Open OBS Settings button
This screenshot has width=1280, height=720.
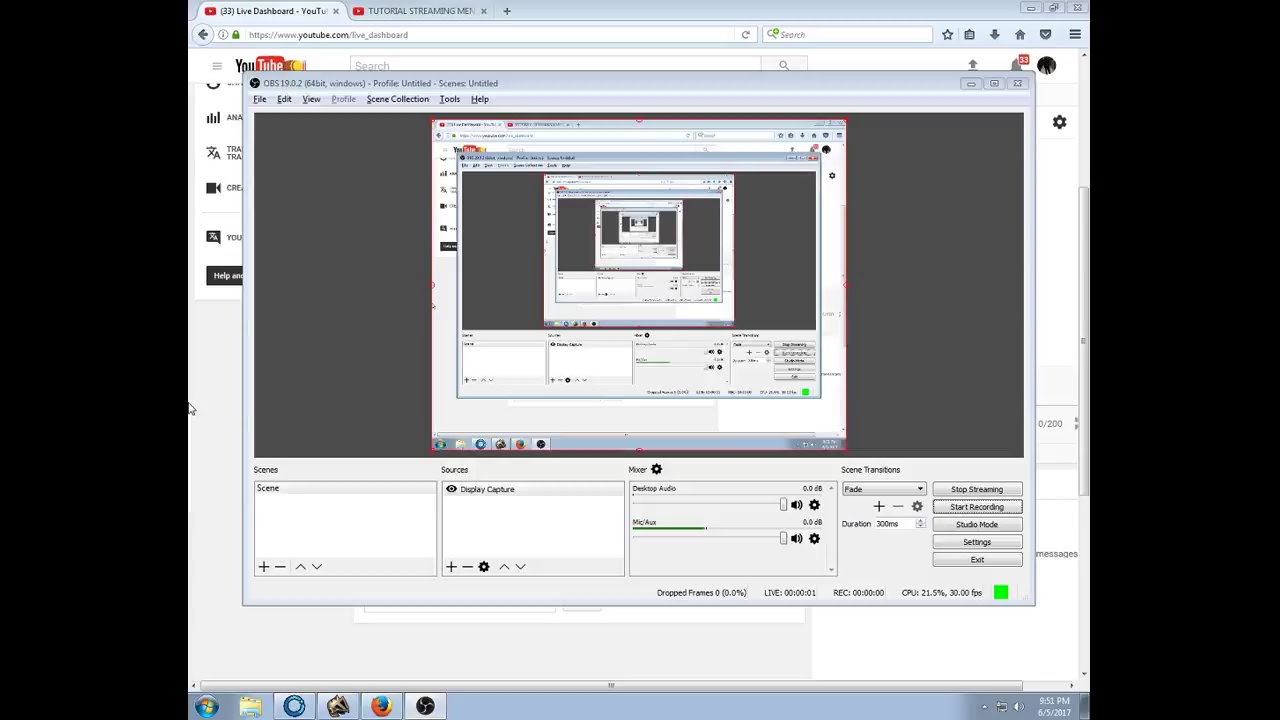pyautogui.click(x=977, y=542)
